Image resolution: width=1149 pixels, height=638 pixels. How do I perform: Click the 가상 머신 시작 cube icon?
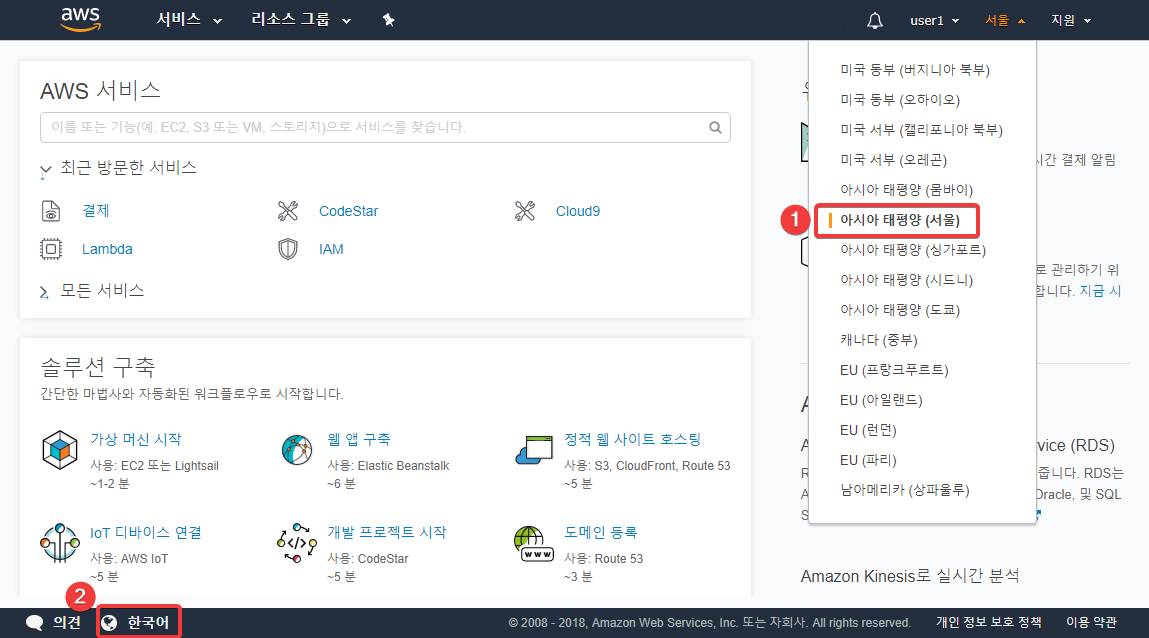tap(60, 450)
